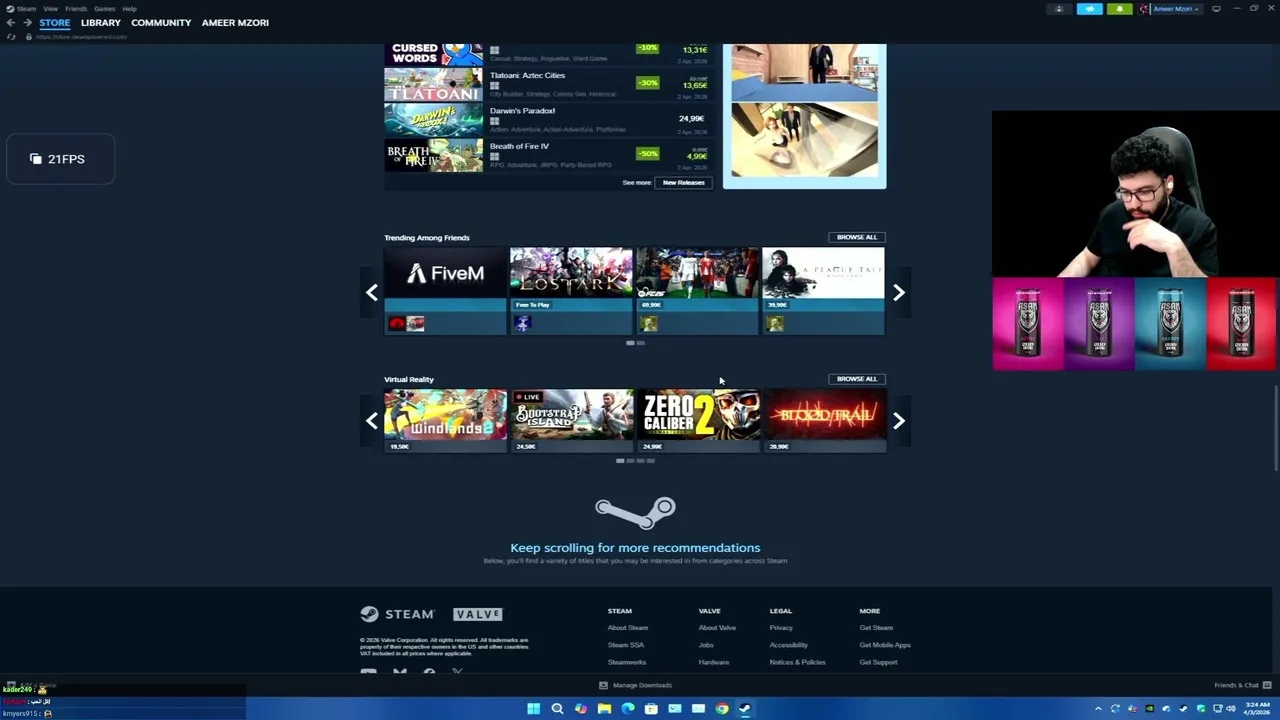
Task: Reload the store page
Action: click(11, 37)
